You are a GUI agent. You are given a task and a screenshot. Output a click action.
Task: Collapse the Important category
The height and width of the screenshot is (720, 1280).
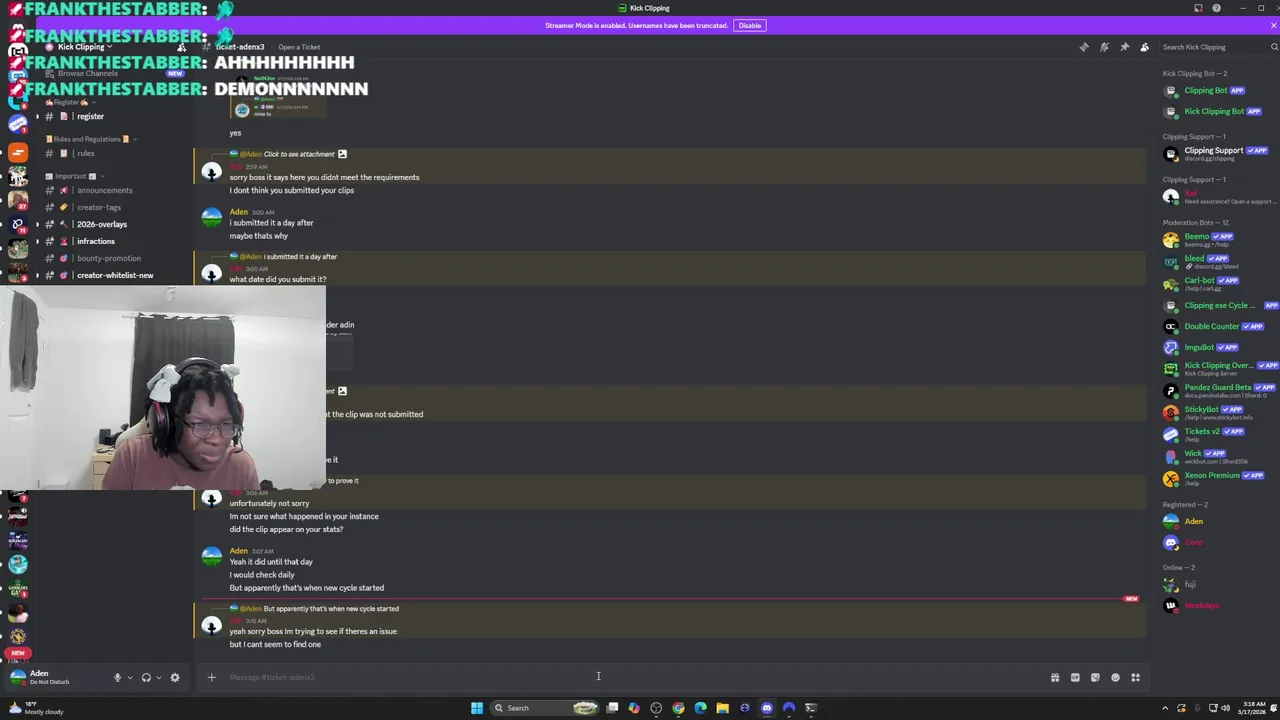(x=74, y=176)
